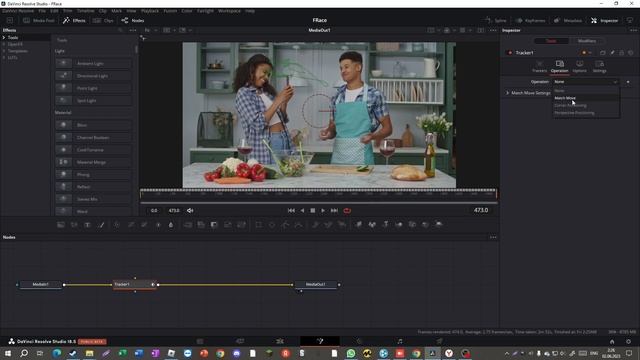Image resolution: width=640 pixels, height=360 pixels.
Task: Expand the LUTs tree category
Action: point(4,58)
